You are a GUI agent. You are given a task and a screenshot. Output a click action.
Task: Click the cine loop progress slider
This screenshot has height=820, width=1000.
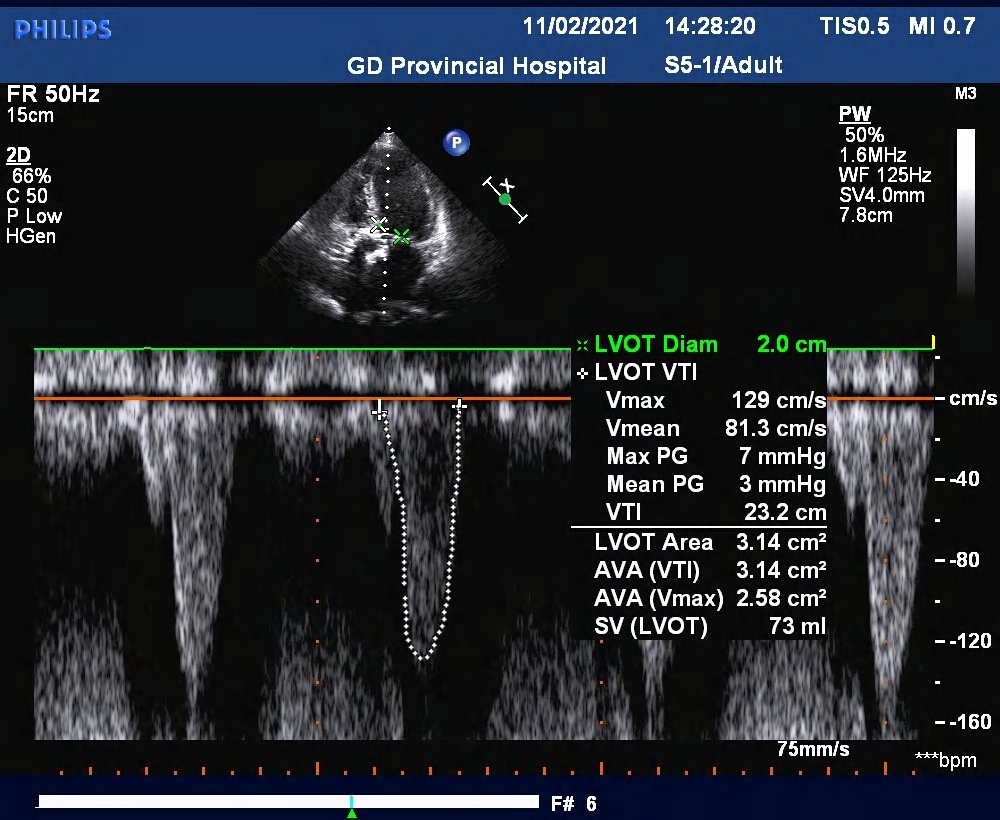click(x=288, y=801)
